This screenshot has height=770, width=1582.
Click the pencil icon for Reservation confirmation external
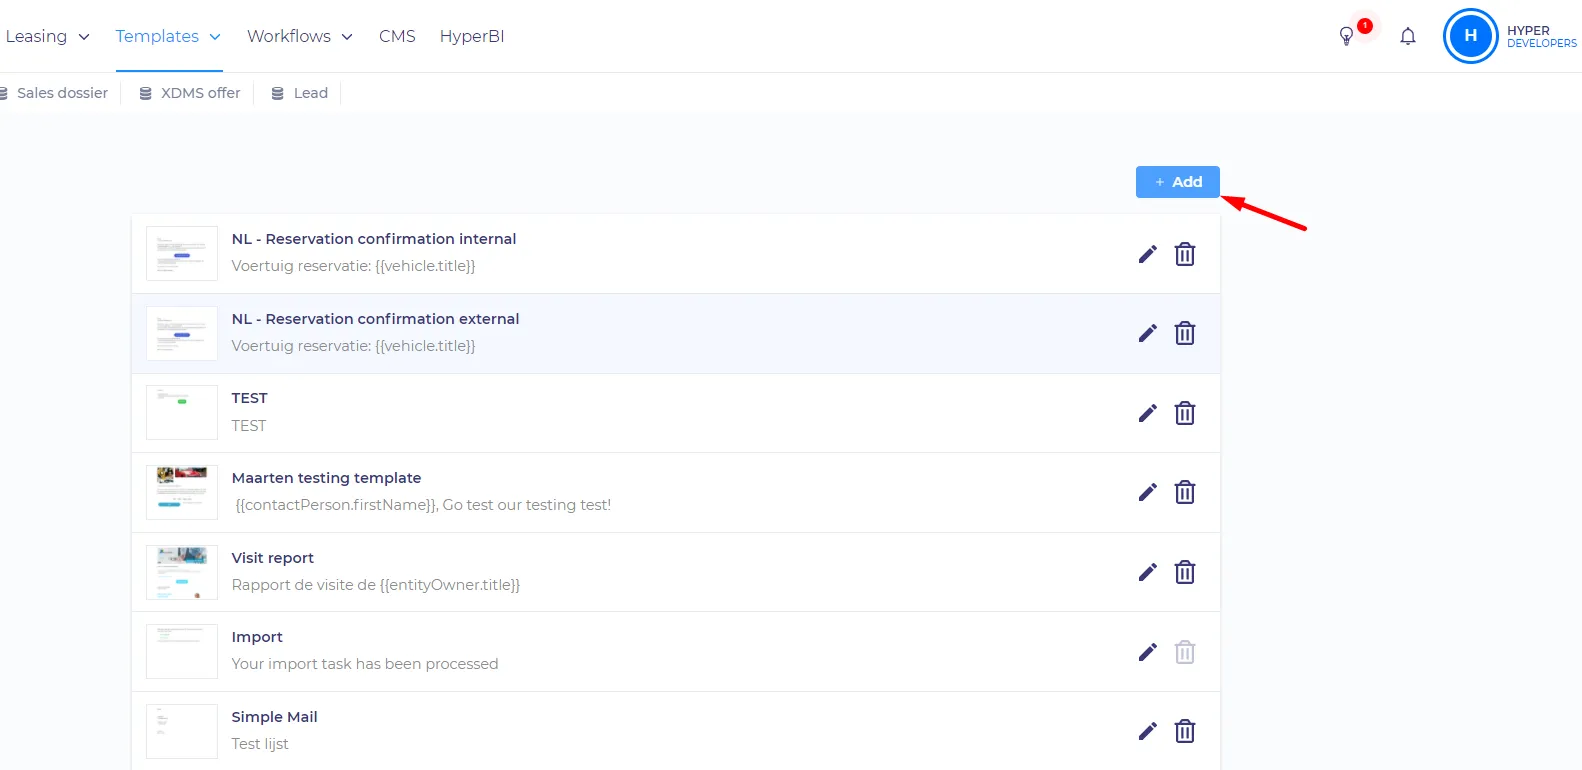[x=1147, y=333]
